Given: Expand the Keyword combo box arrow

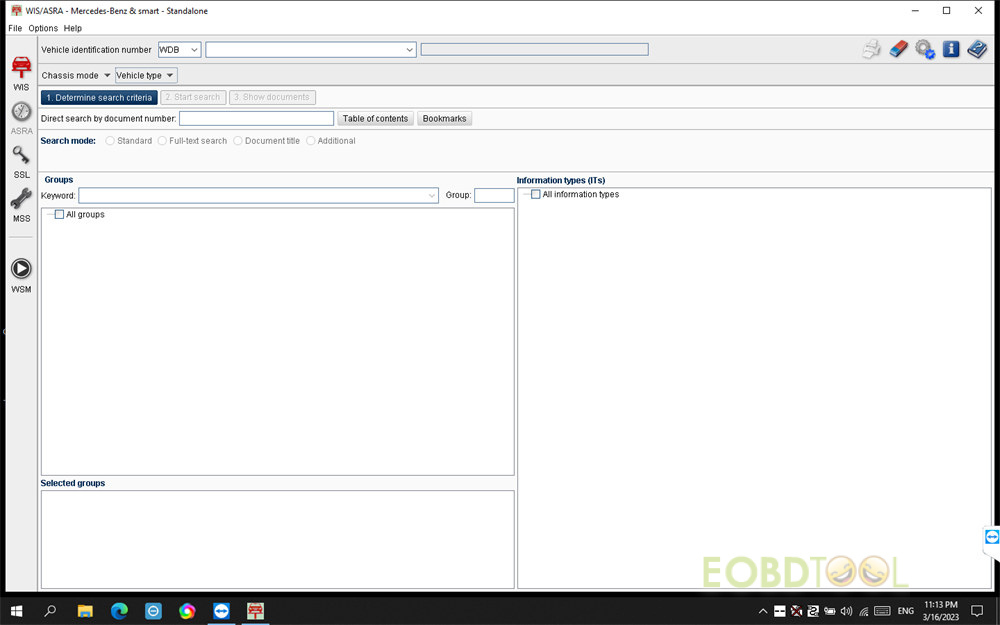Looking at the screenshot, I should pyautogui.click(x=432, y=196).
